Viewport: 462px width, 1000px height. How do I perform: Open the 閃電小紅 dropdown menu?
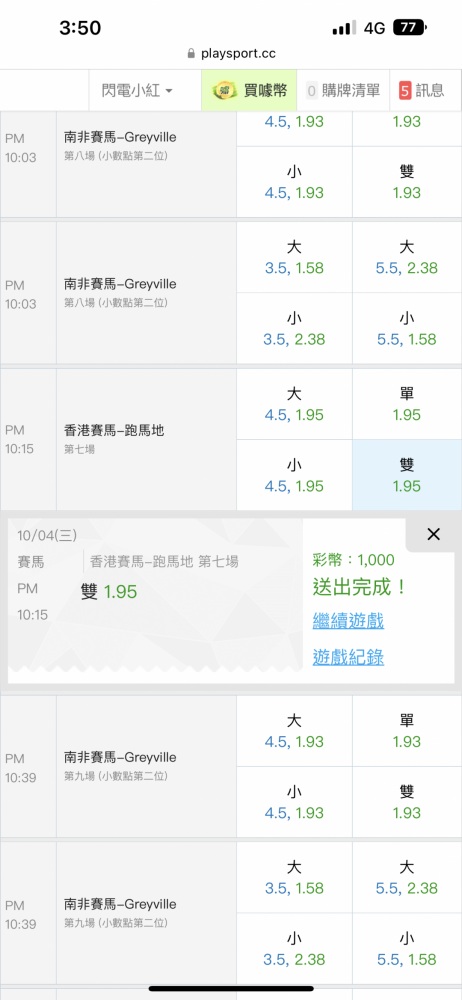point(137,91)
